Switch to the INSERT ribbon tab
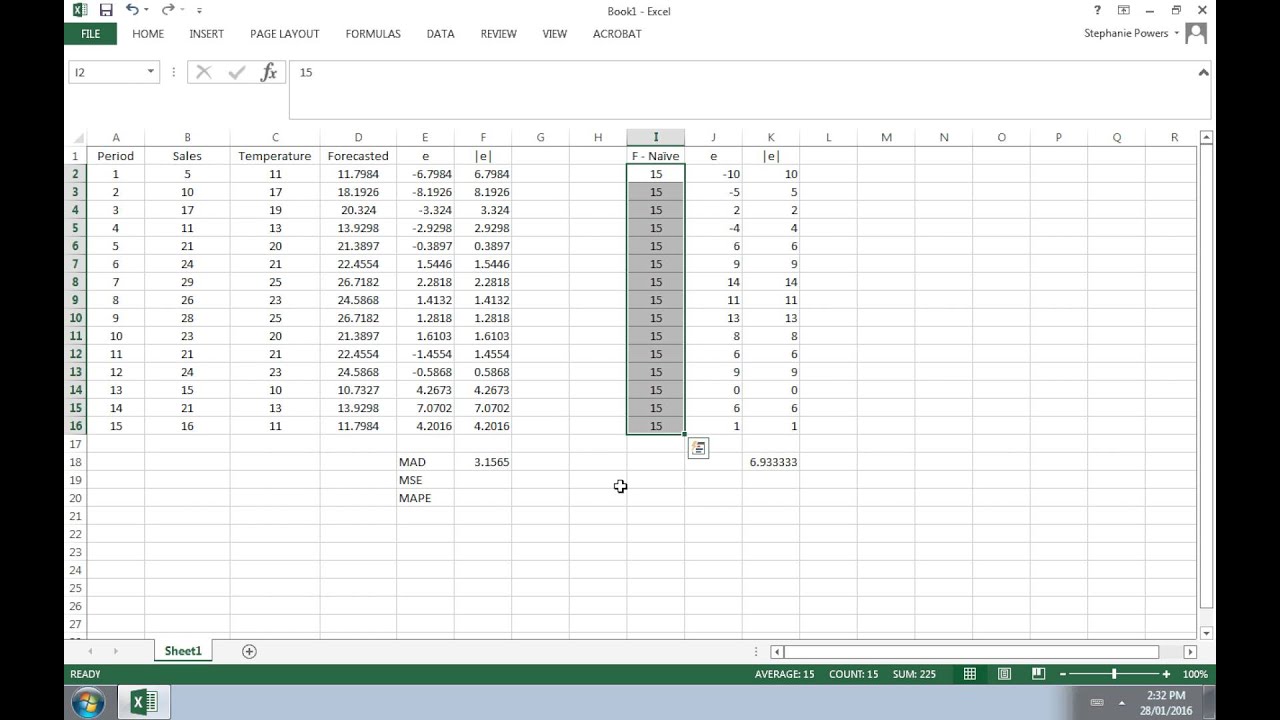Screen dimensions: 1280x720 [207, 33]
